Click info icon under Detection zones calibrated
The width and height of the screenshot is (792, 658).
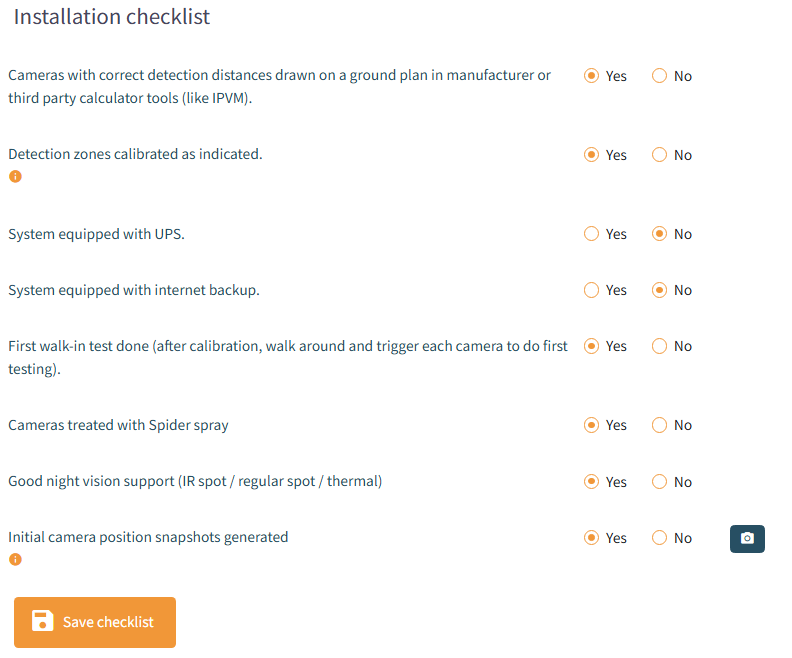coord(15,176)
